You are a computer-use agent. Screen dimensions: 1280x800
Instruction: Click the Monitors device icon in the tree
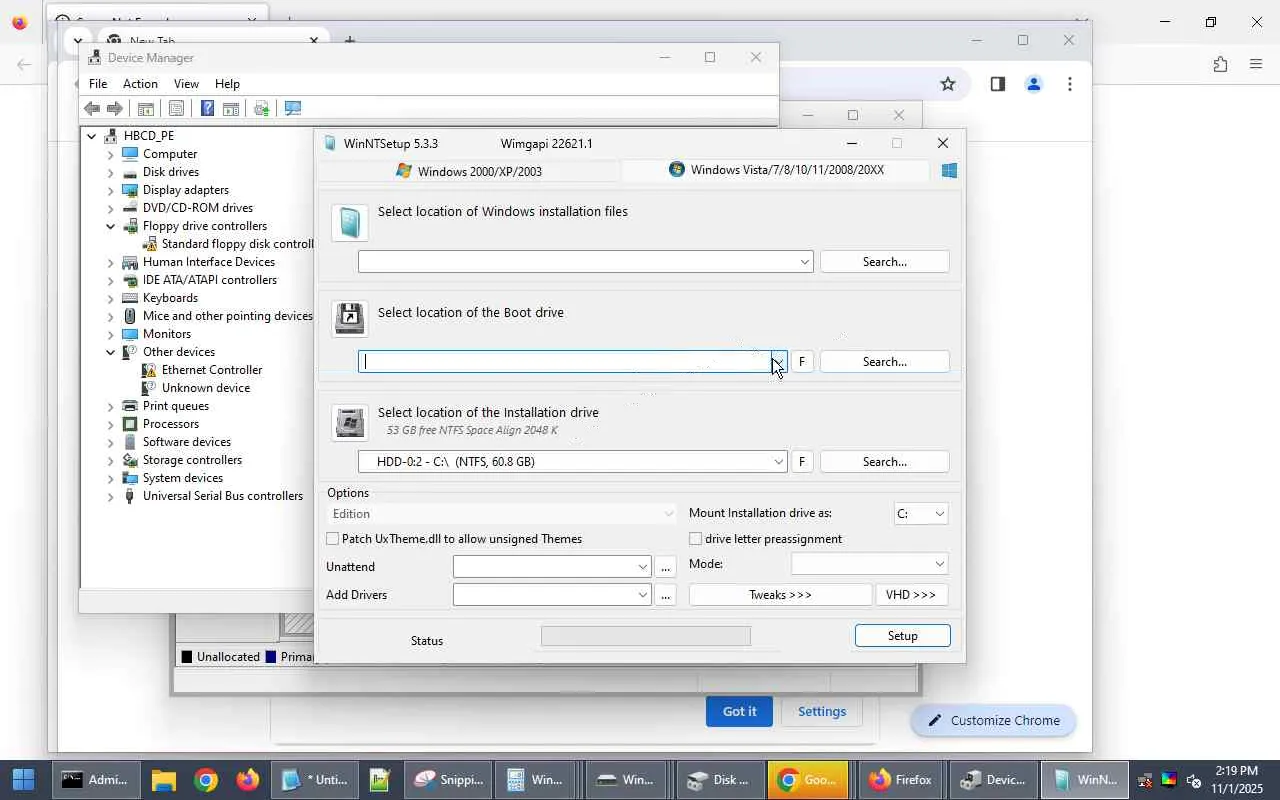130,334
